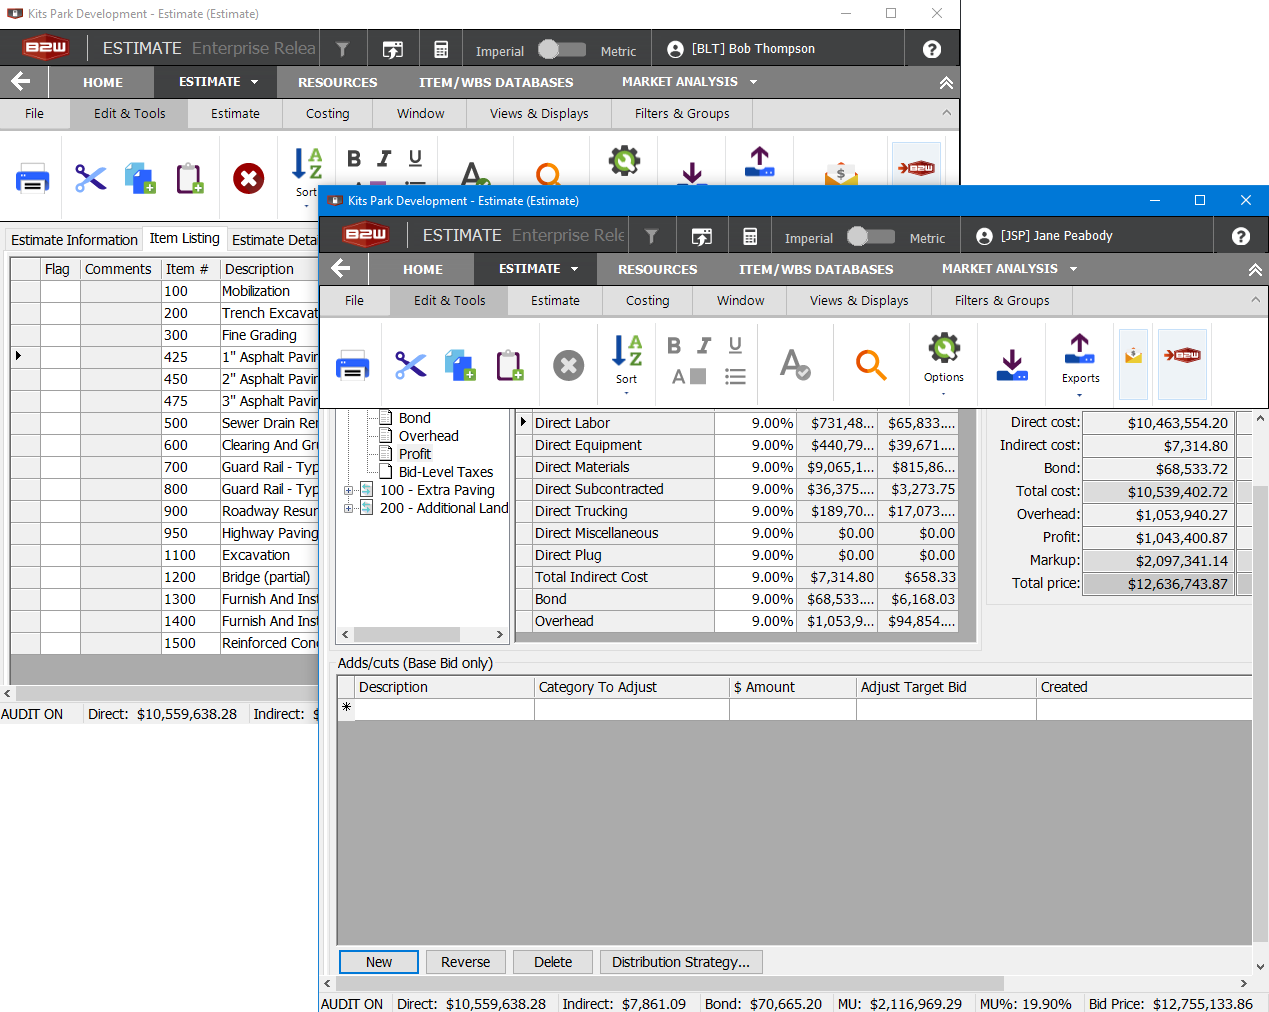Click filter funnel icon in front window header
This screenshot has height=1012, width=1269.
[651, 236]
